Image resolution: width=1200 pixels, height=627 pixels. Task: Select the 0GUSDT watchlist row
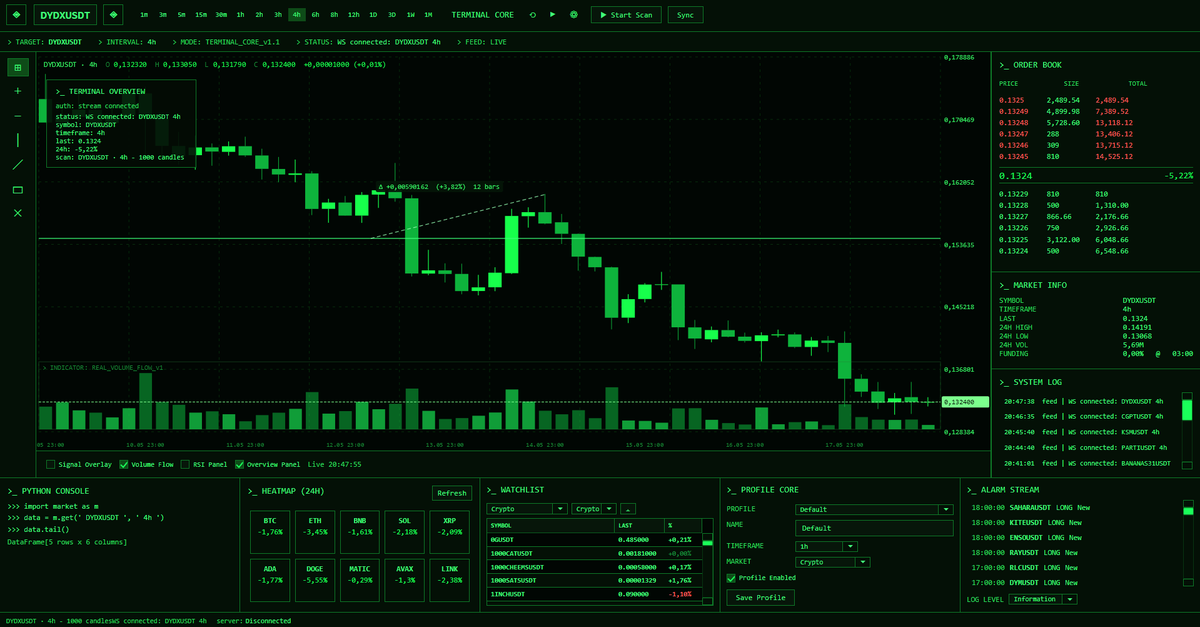[x=594, y=539]
